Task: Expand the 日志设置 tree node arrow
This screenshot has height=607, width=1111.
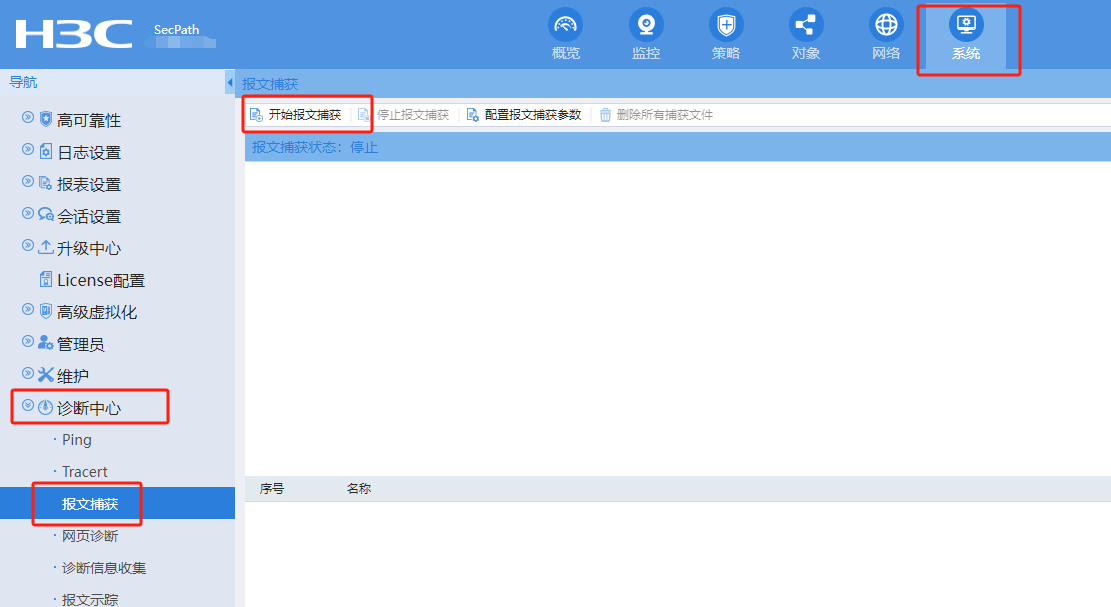Action: (28, 149)
